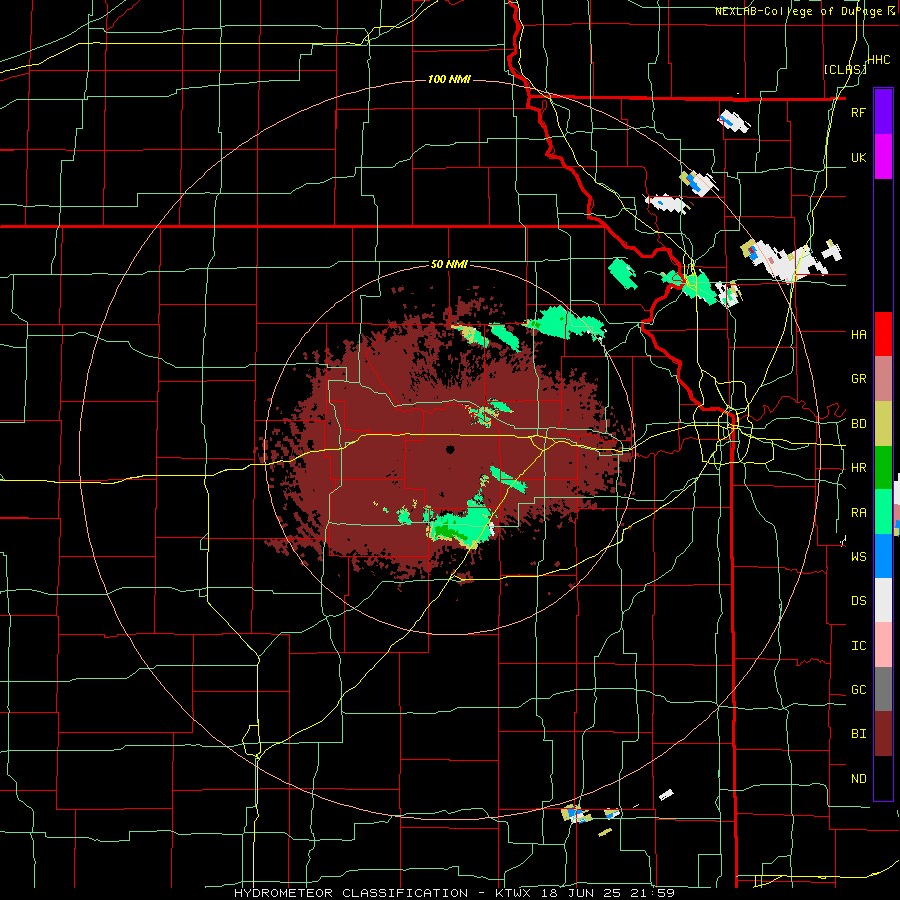This screenshot has width=900, height=900.
Task: Click the ND legend label
Action: click(859, 779)
